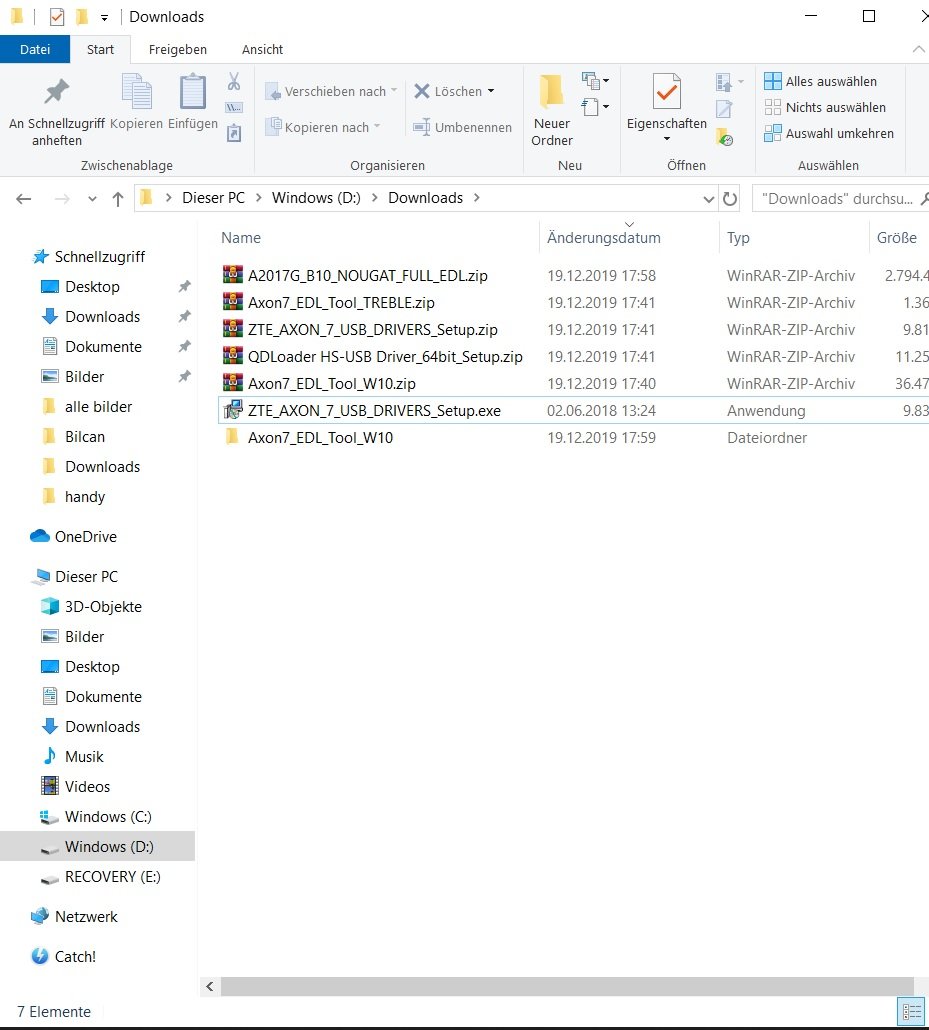Viewport: 929px width, 1030px height.
Task: Click the scrollbar left arrow
Action: pos(210,986)
